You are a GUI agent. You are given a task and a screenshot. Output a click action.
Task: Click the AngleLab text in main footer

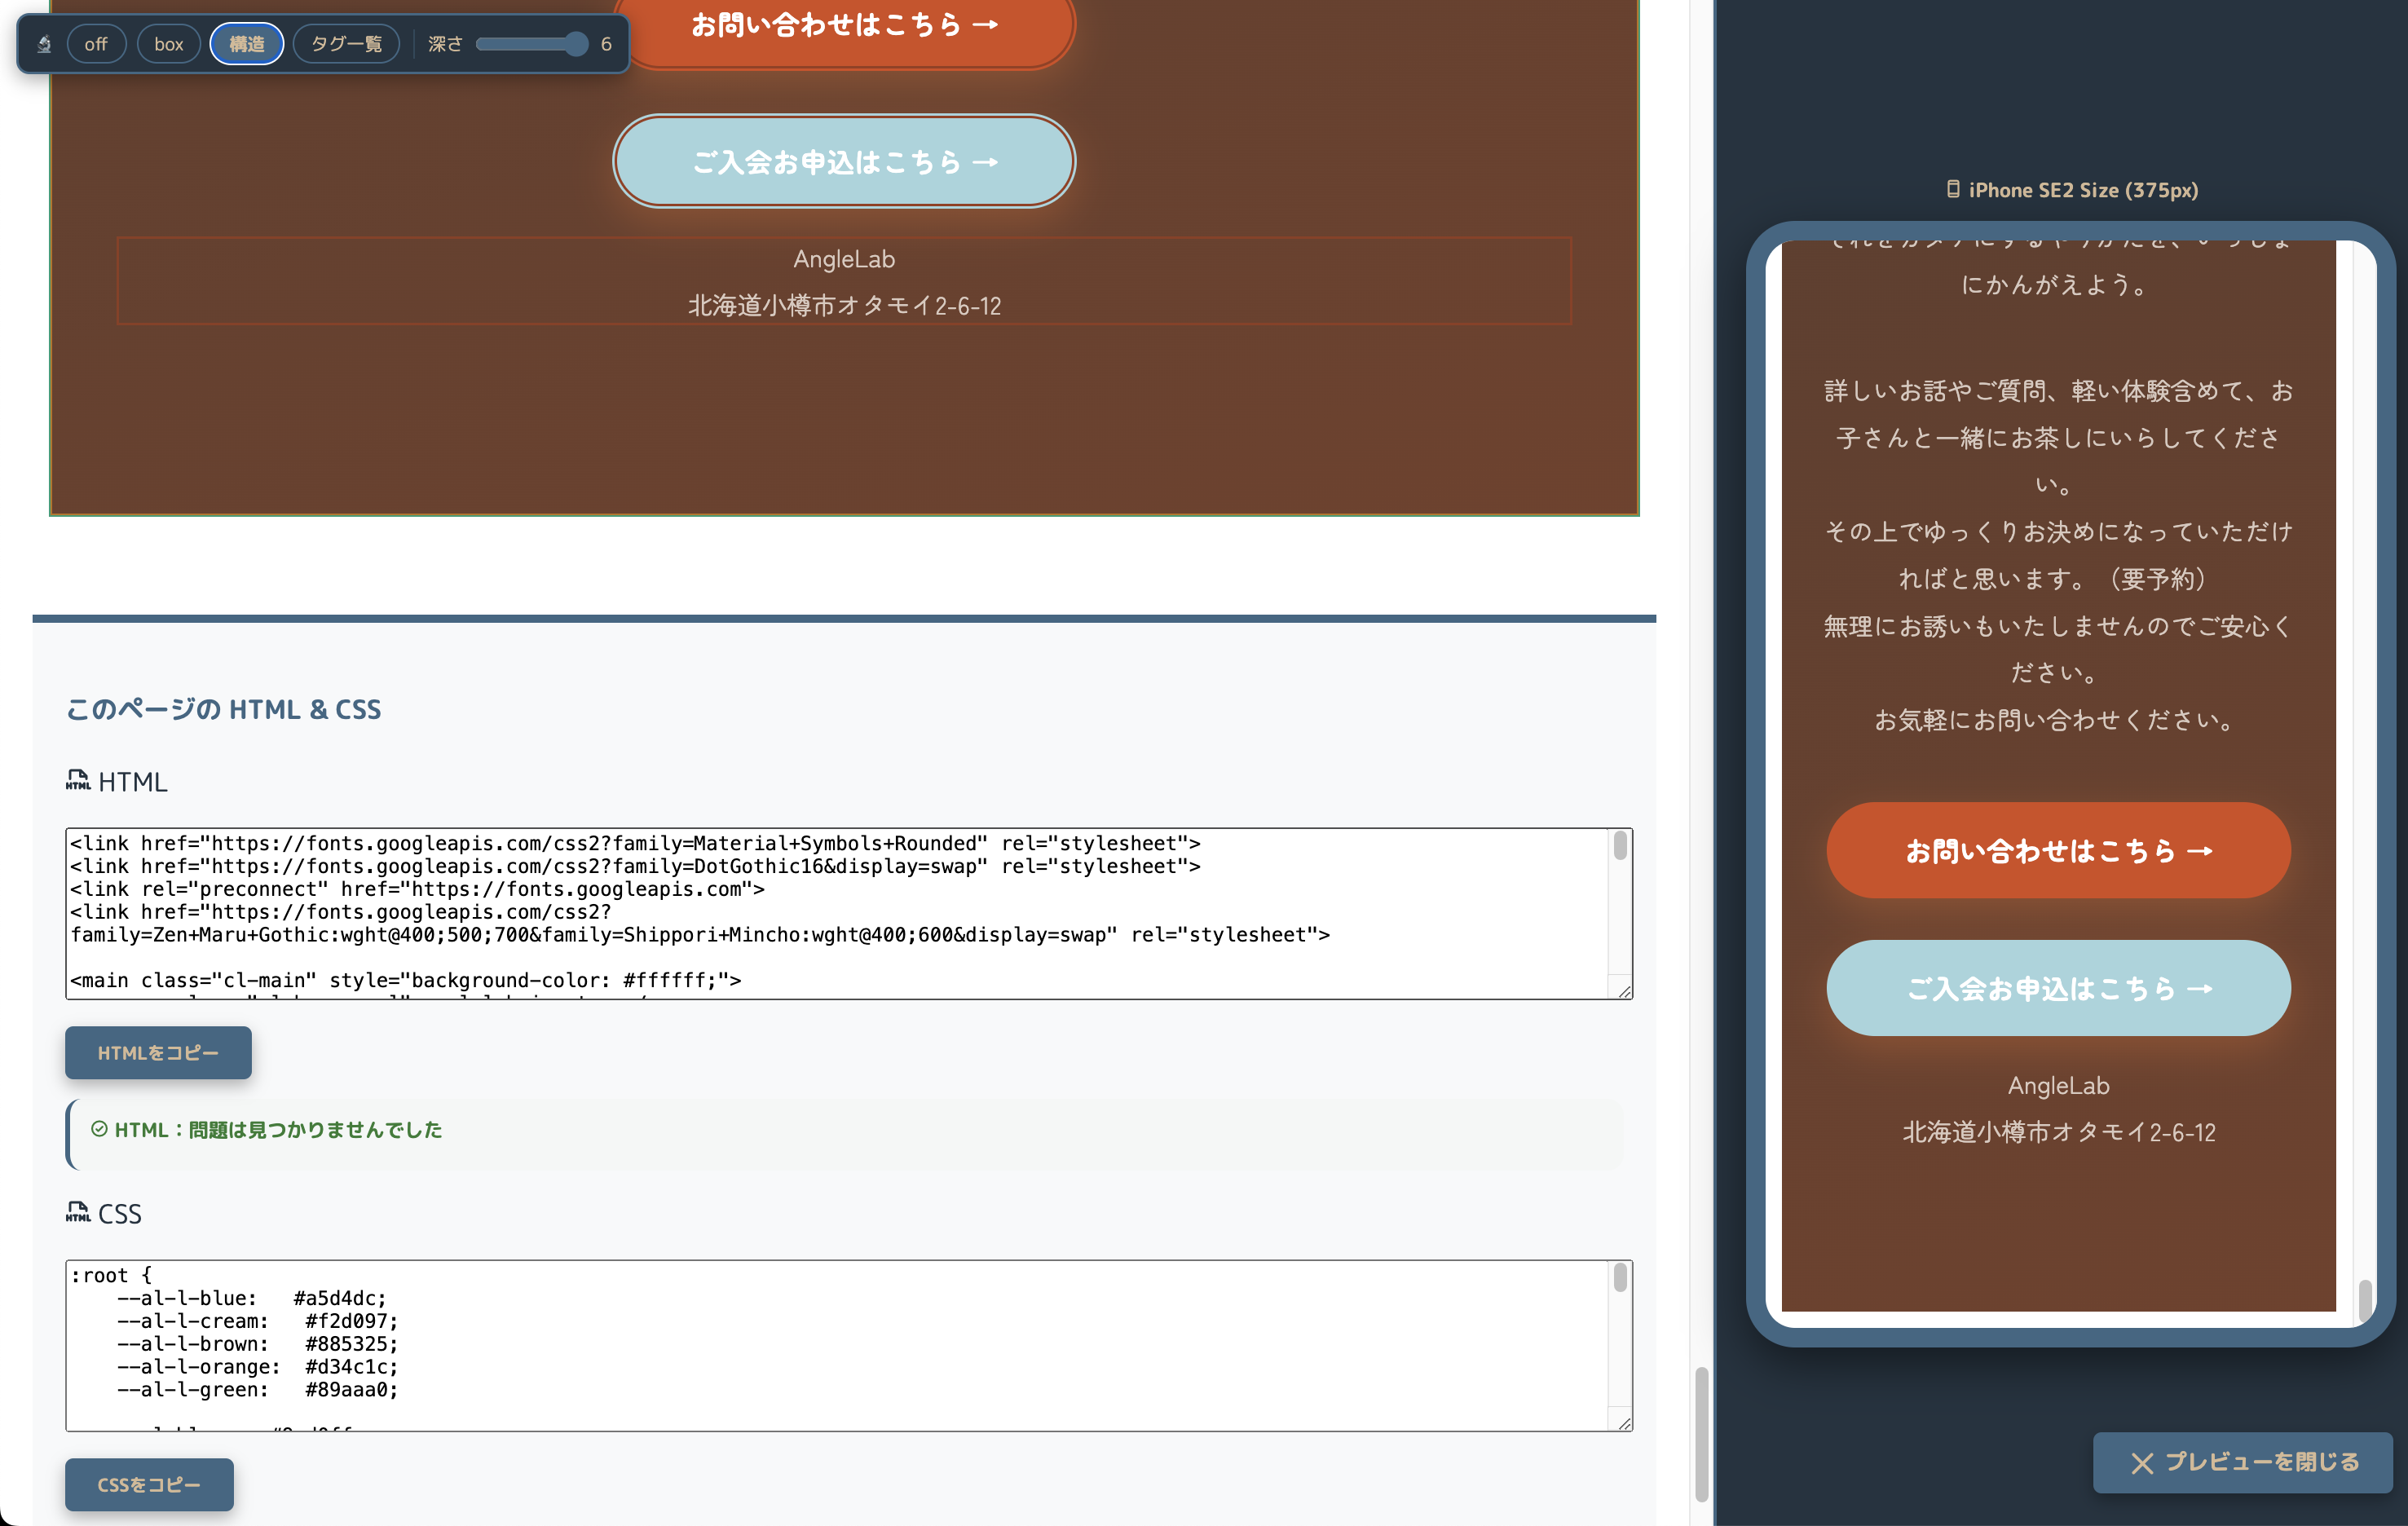click(x=844, y=259)
